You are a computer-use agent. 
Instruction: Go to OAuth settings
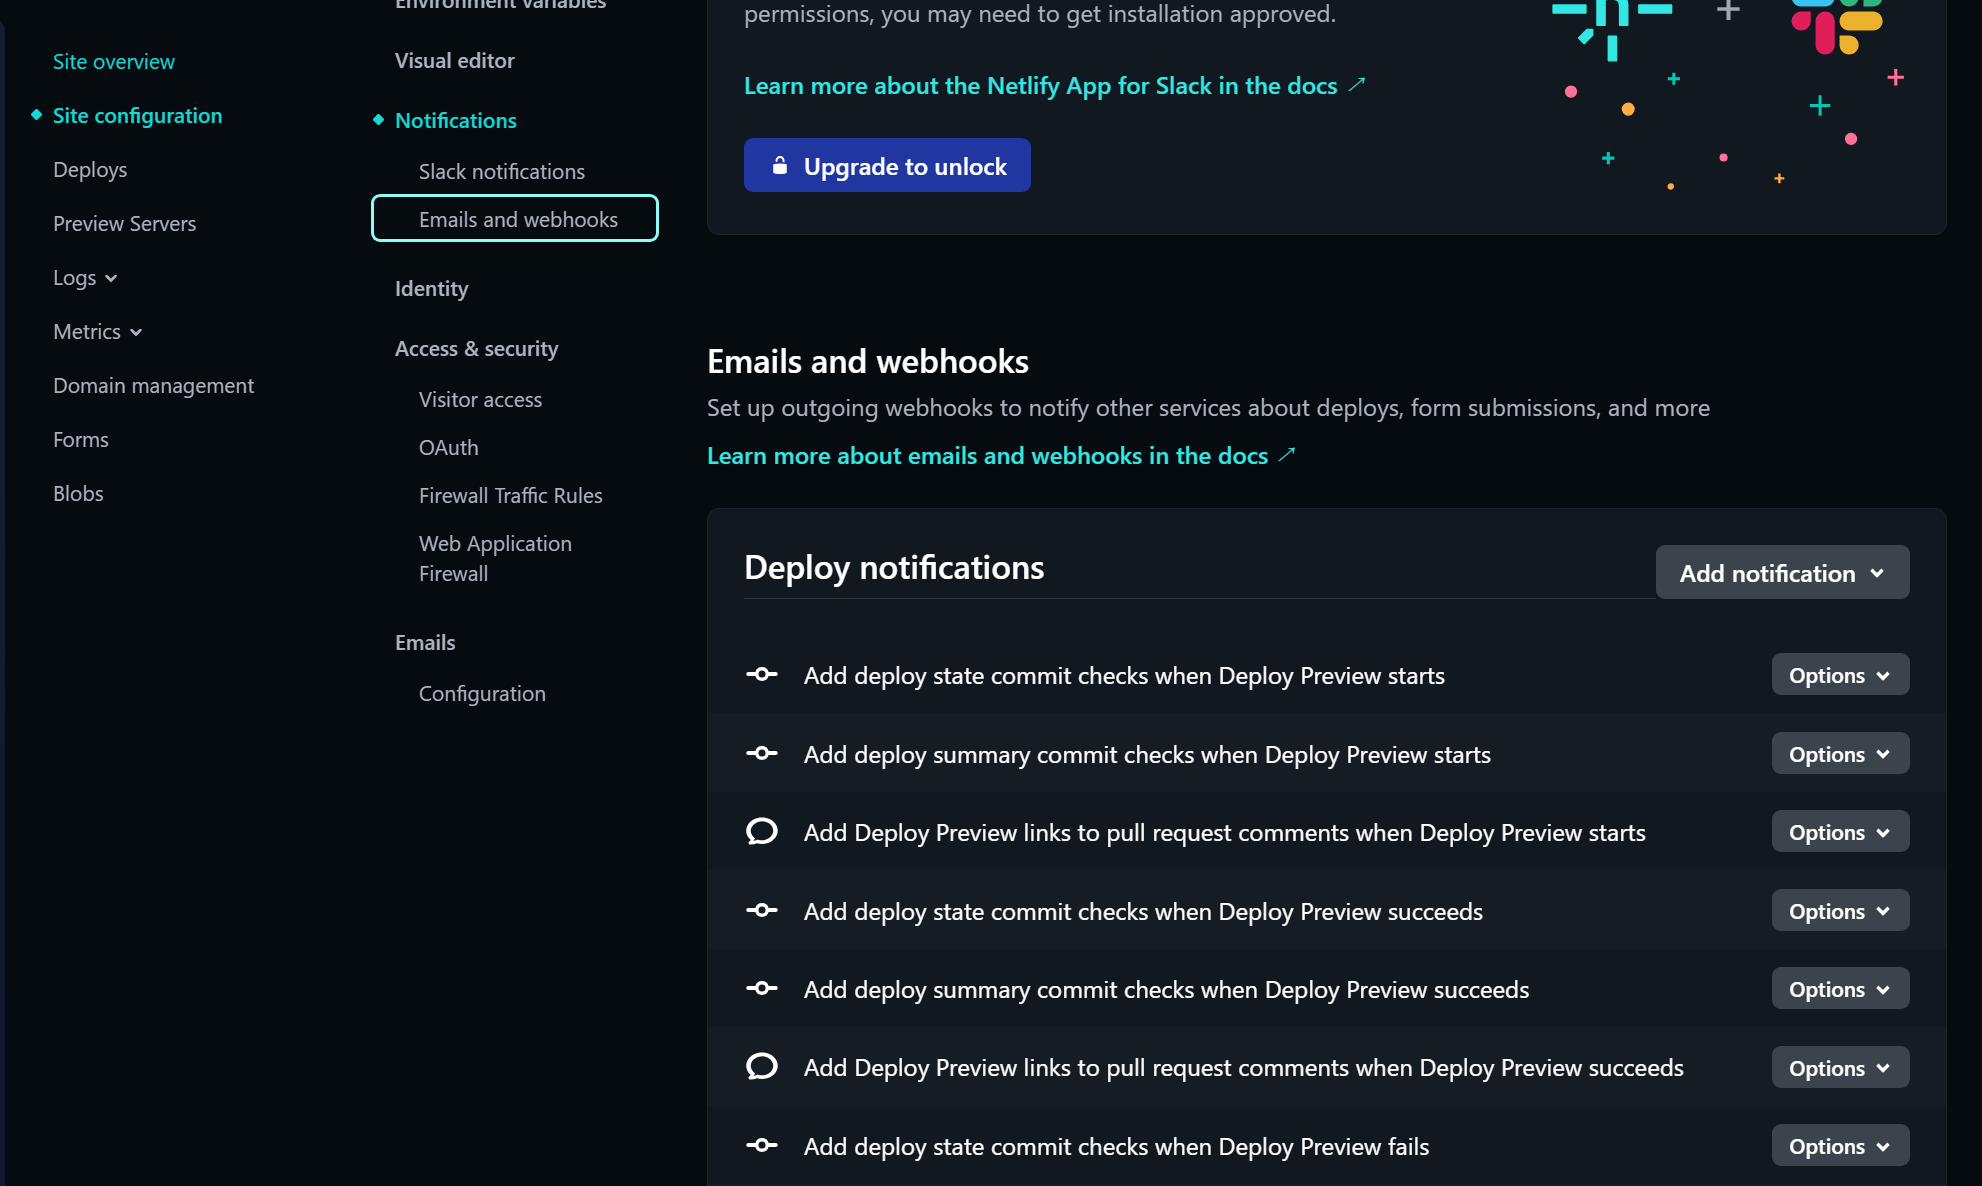point(449,448)
